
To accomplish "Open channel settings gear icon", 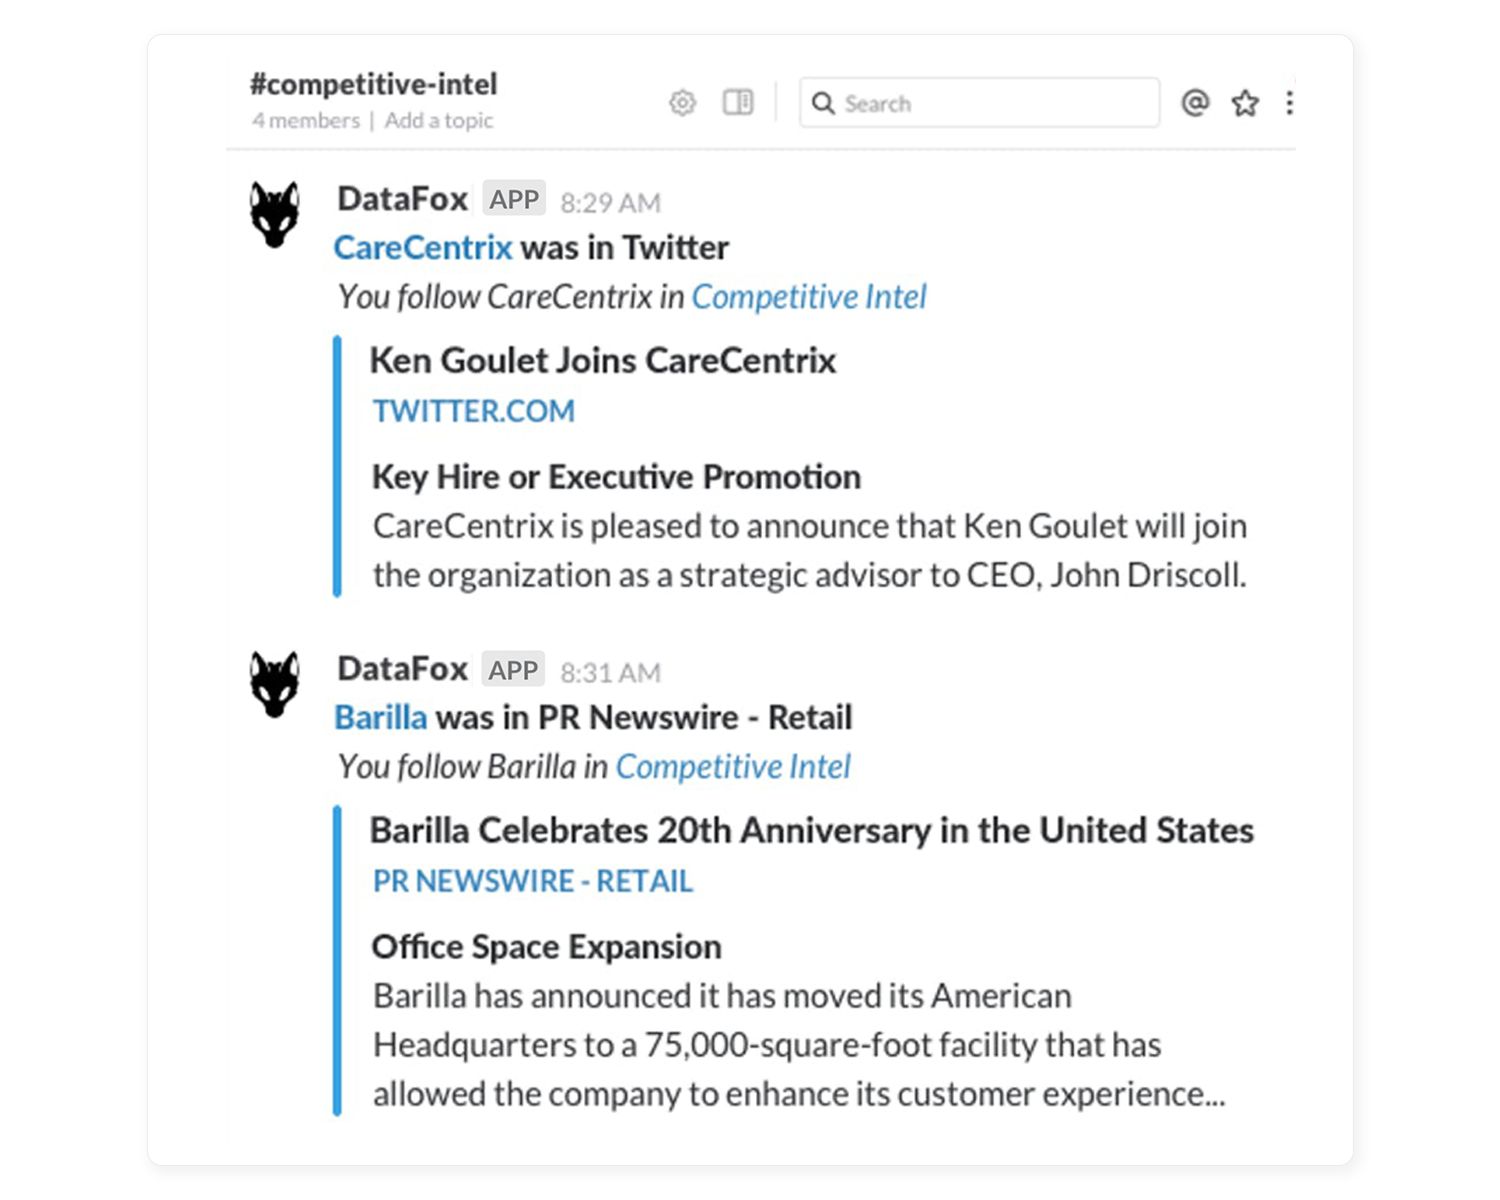I will (x=682, y=102).
